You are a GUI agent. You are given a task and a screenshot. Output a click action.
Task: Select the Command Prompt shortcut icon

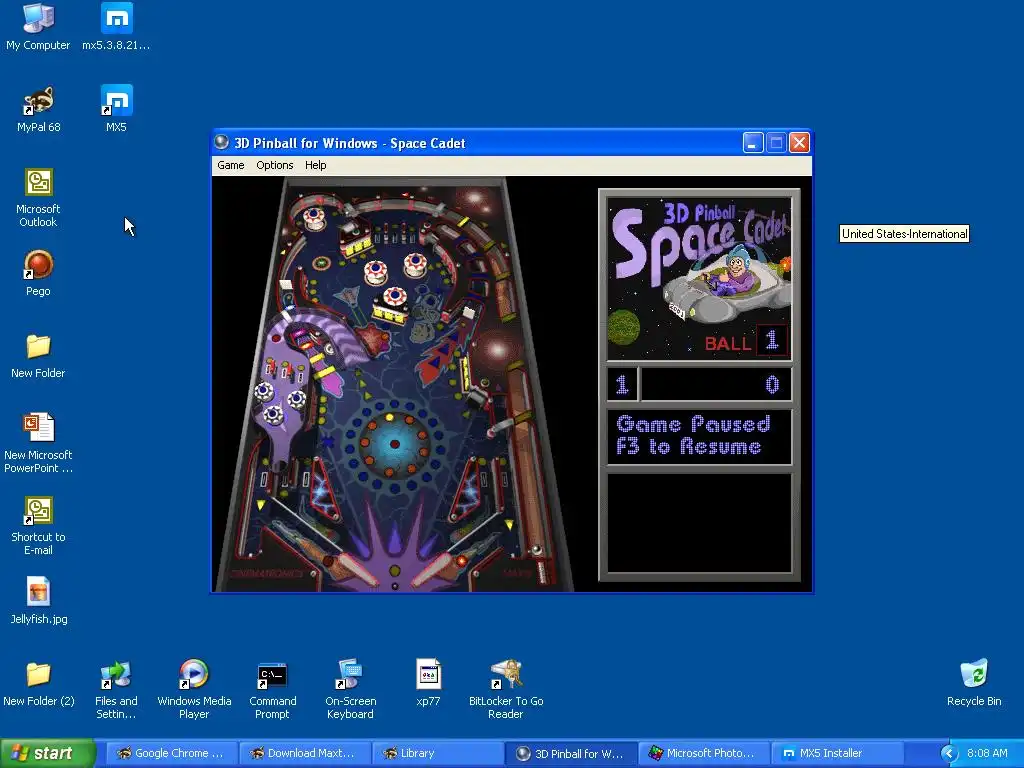coord(272,690)
